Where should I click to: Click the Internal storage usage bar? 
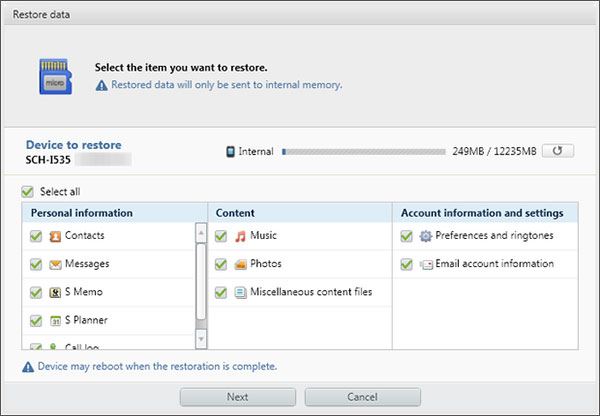click(364, 152)
